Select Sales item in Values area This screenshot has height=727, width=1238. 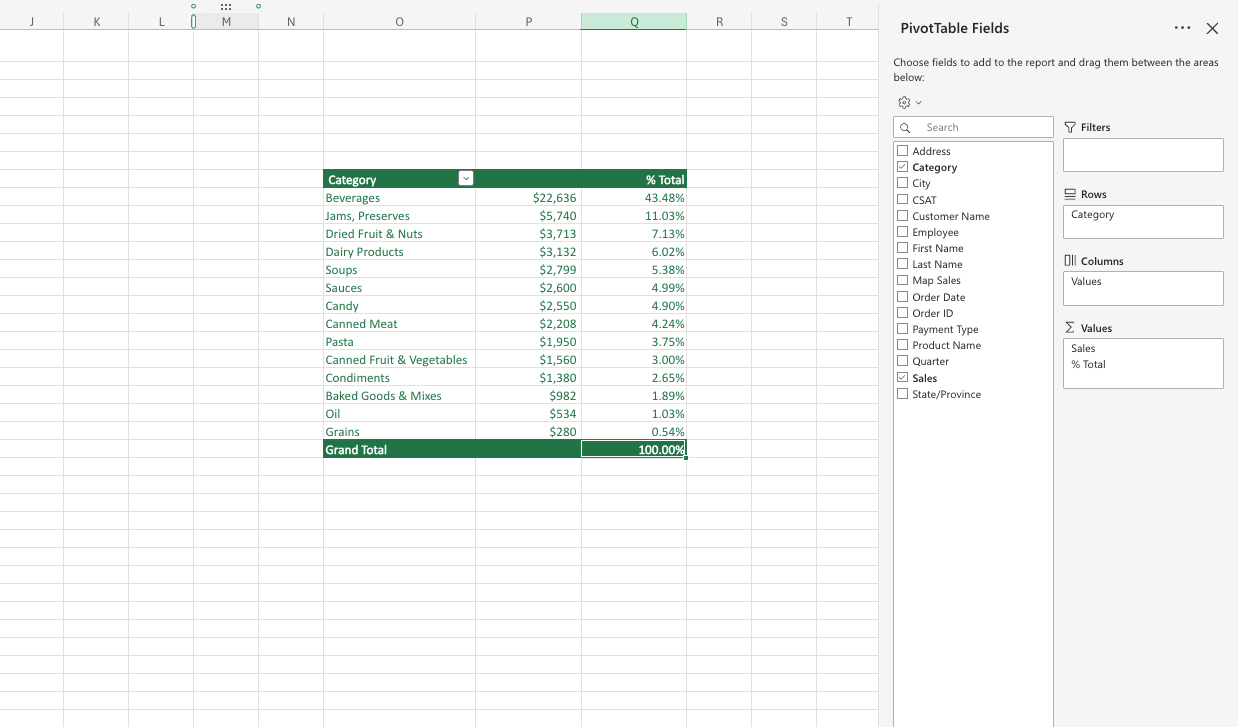click(1143, 349)
